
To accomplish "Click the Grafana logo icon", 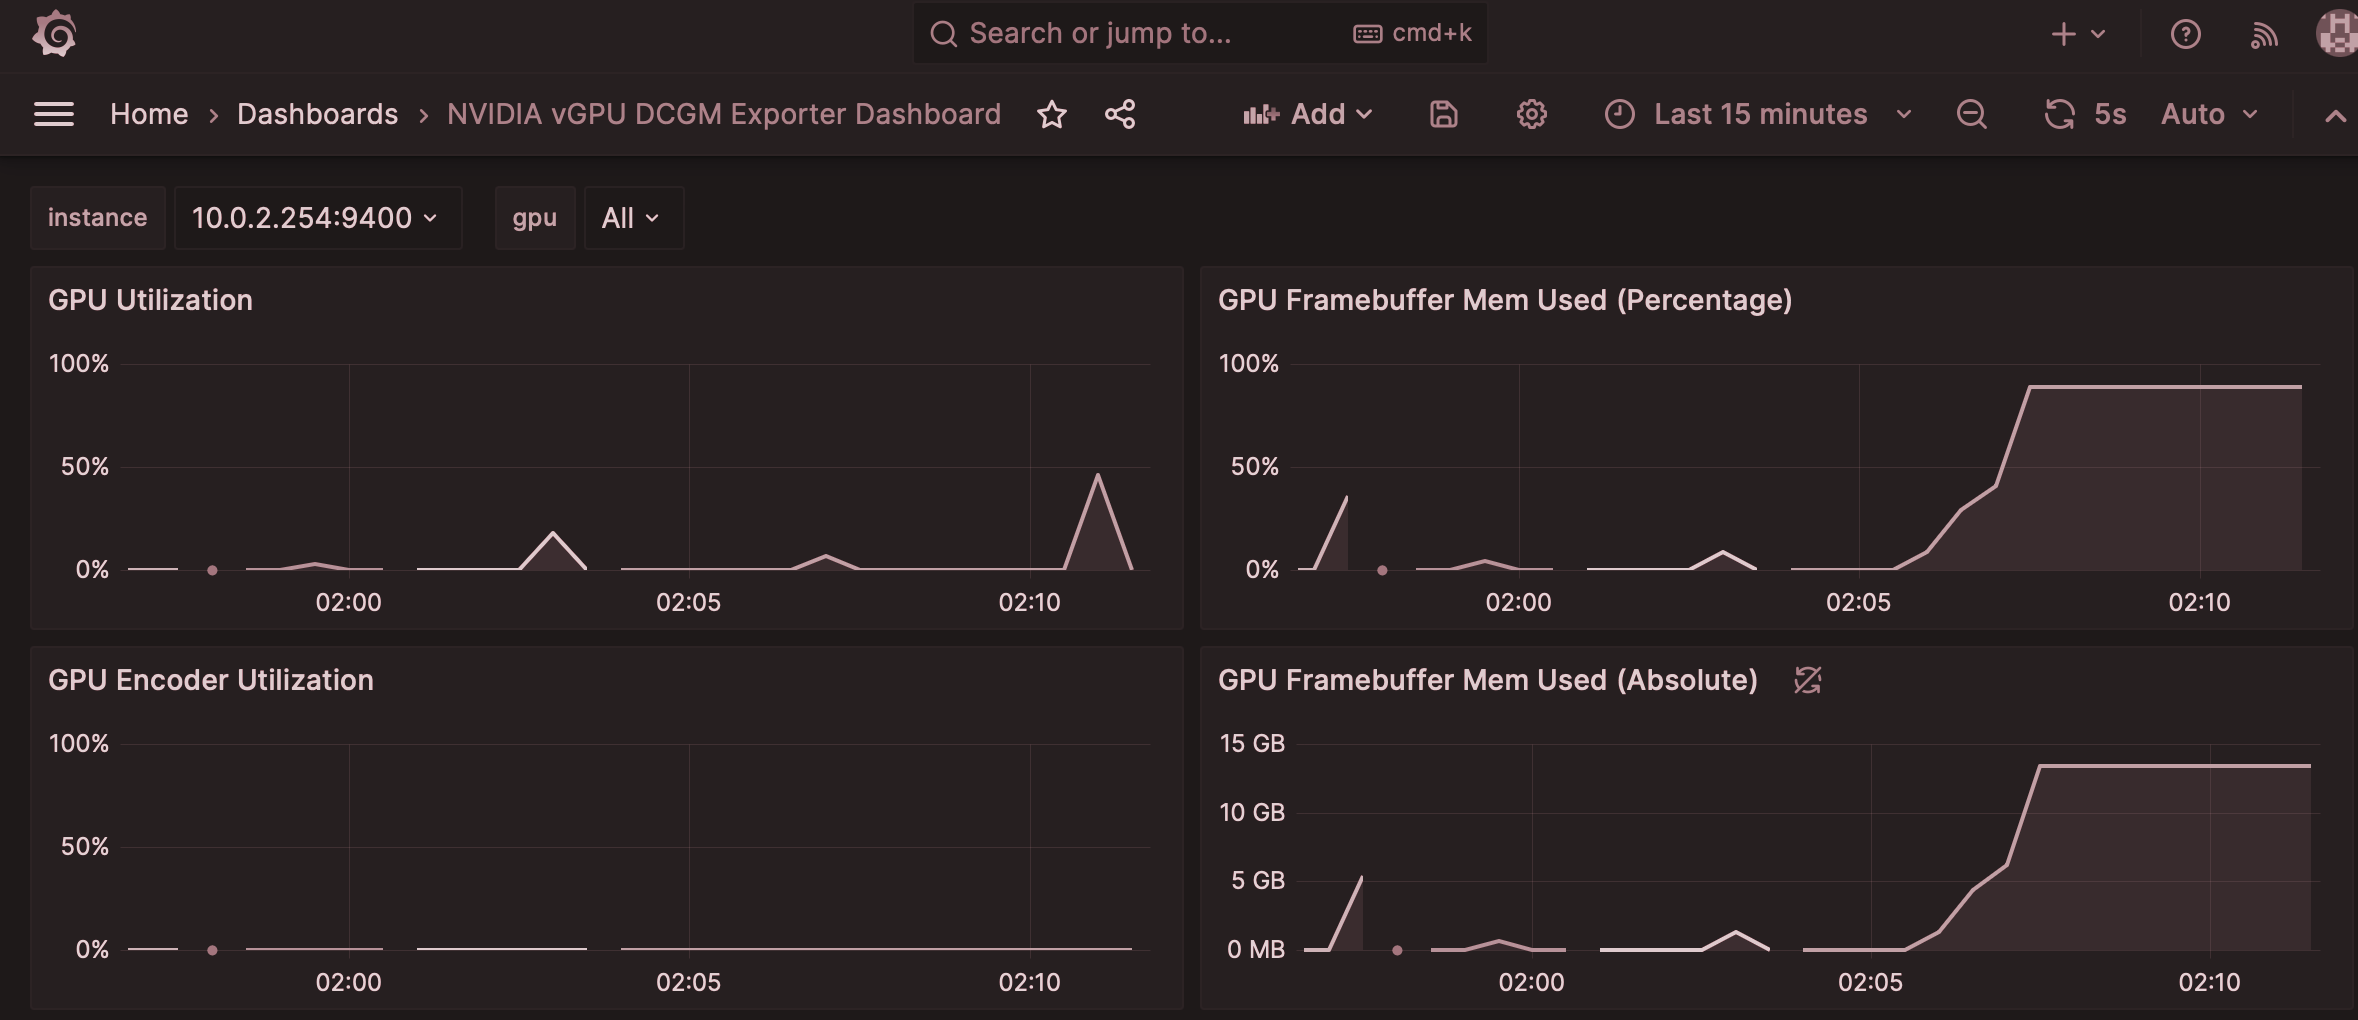I will (x=54, y=34).
